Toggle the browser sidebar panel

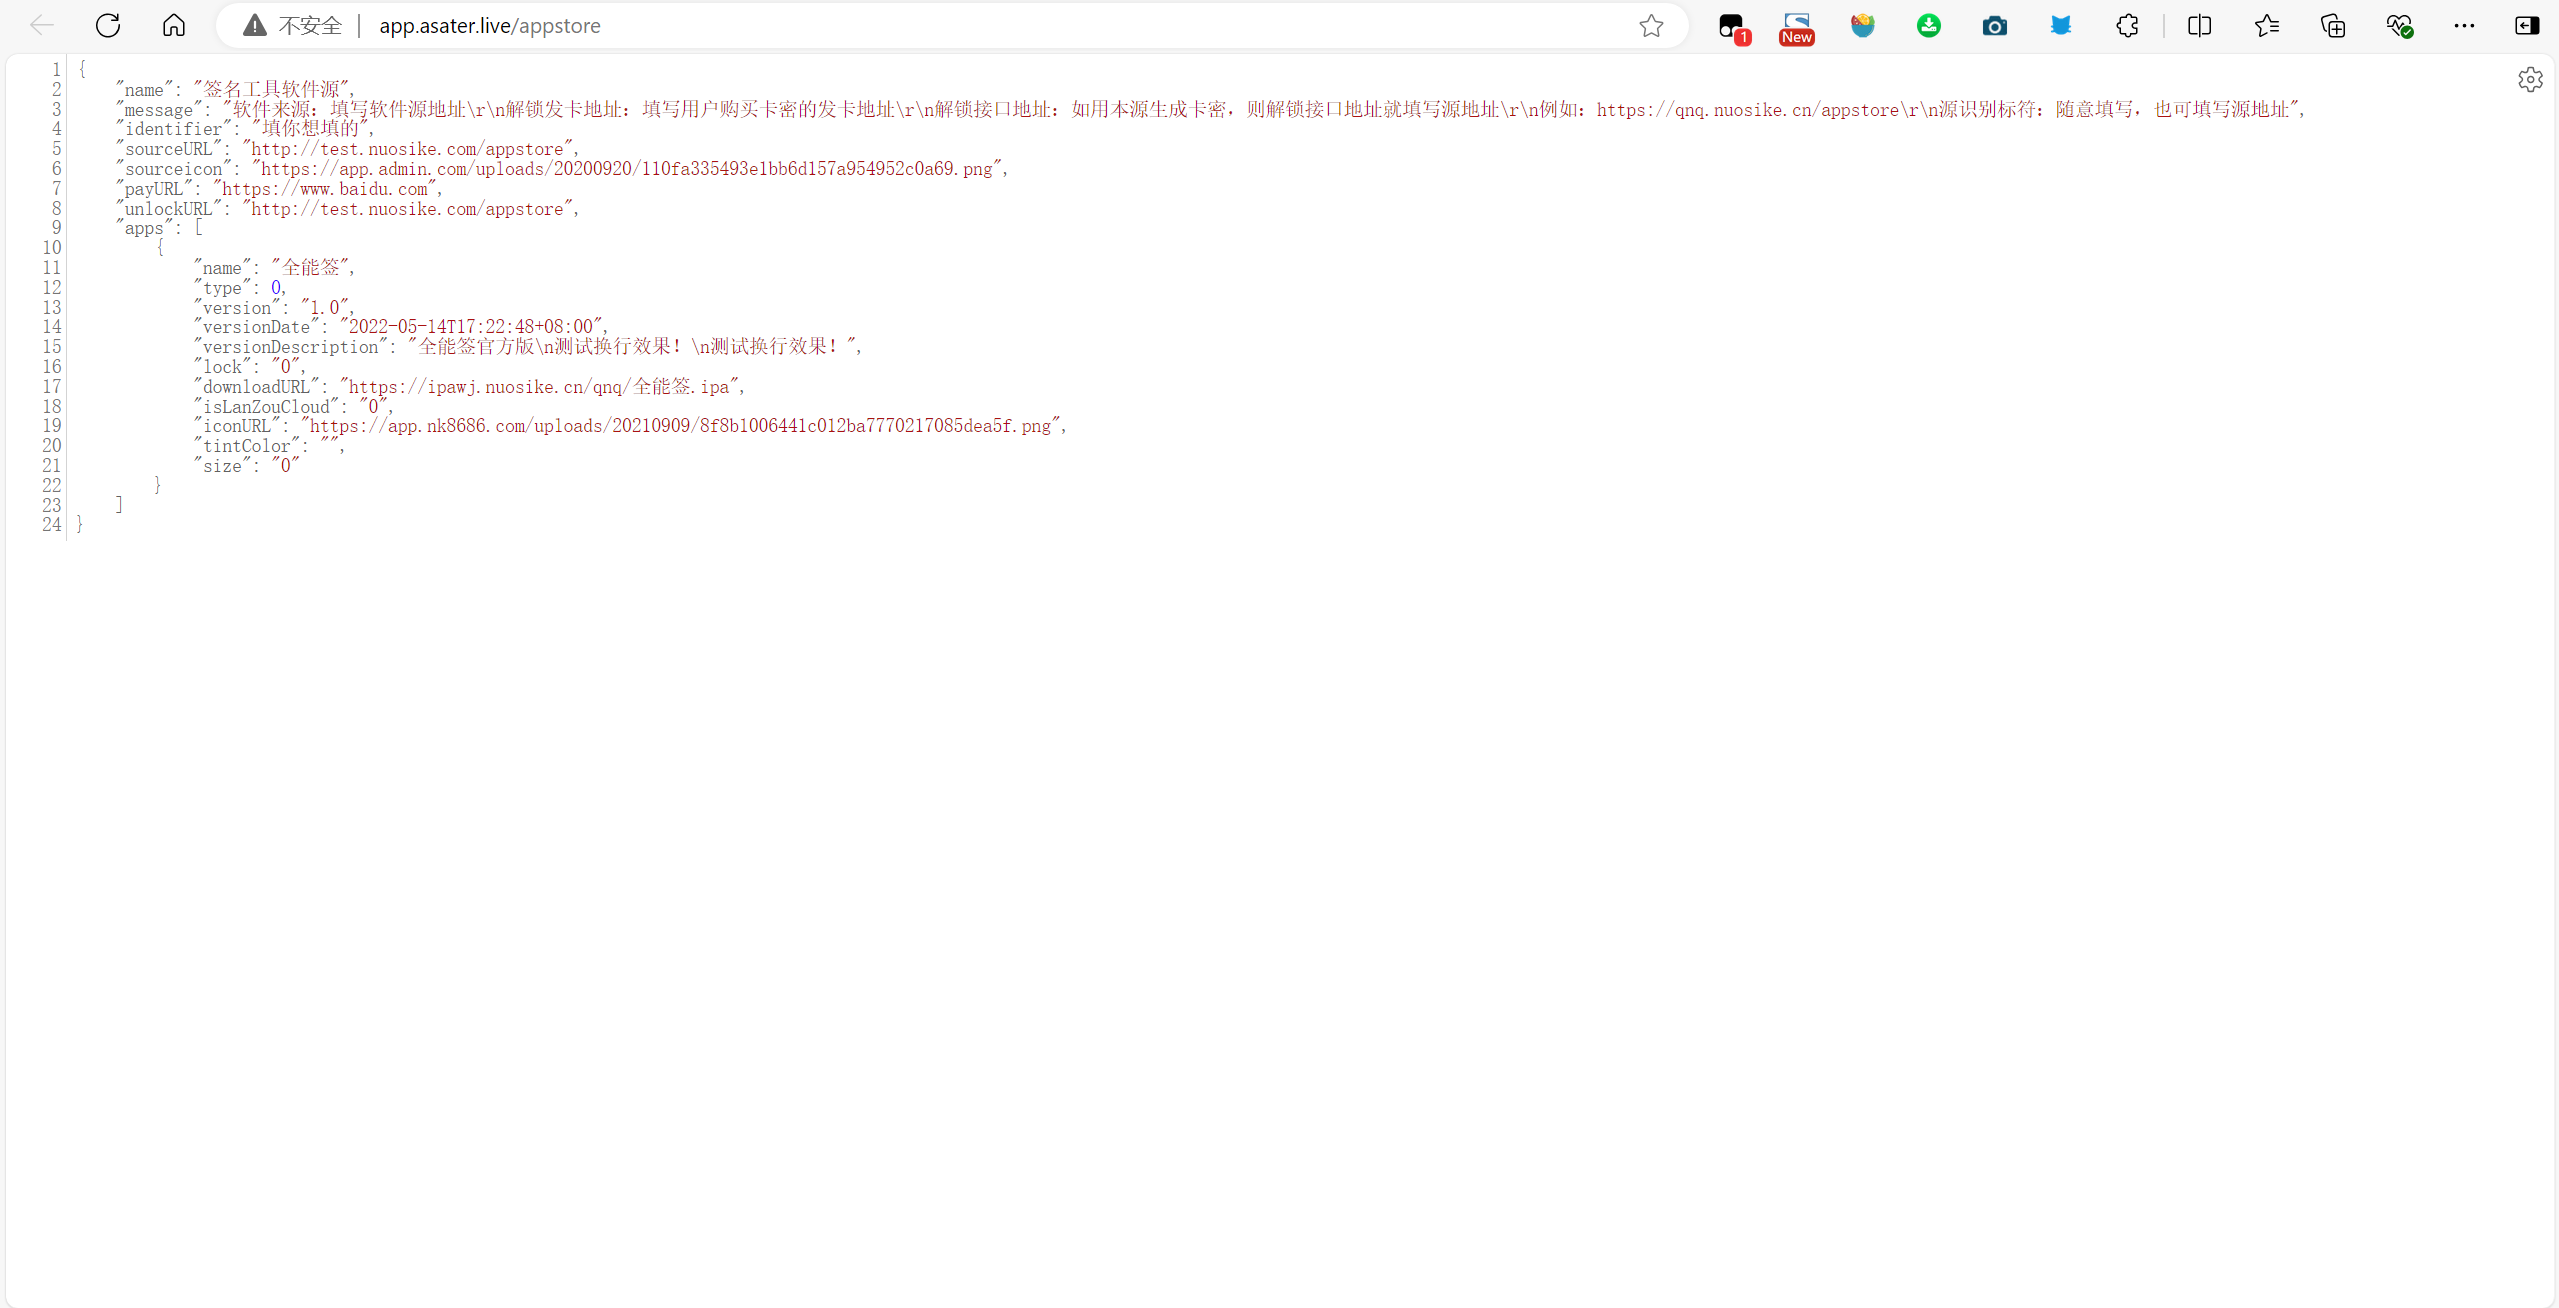point(2527,26)
